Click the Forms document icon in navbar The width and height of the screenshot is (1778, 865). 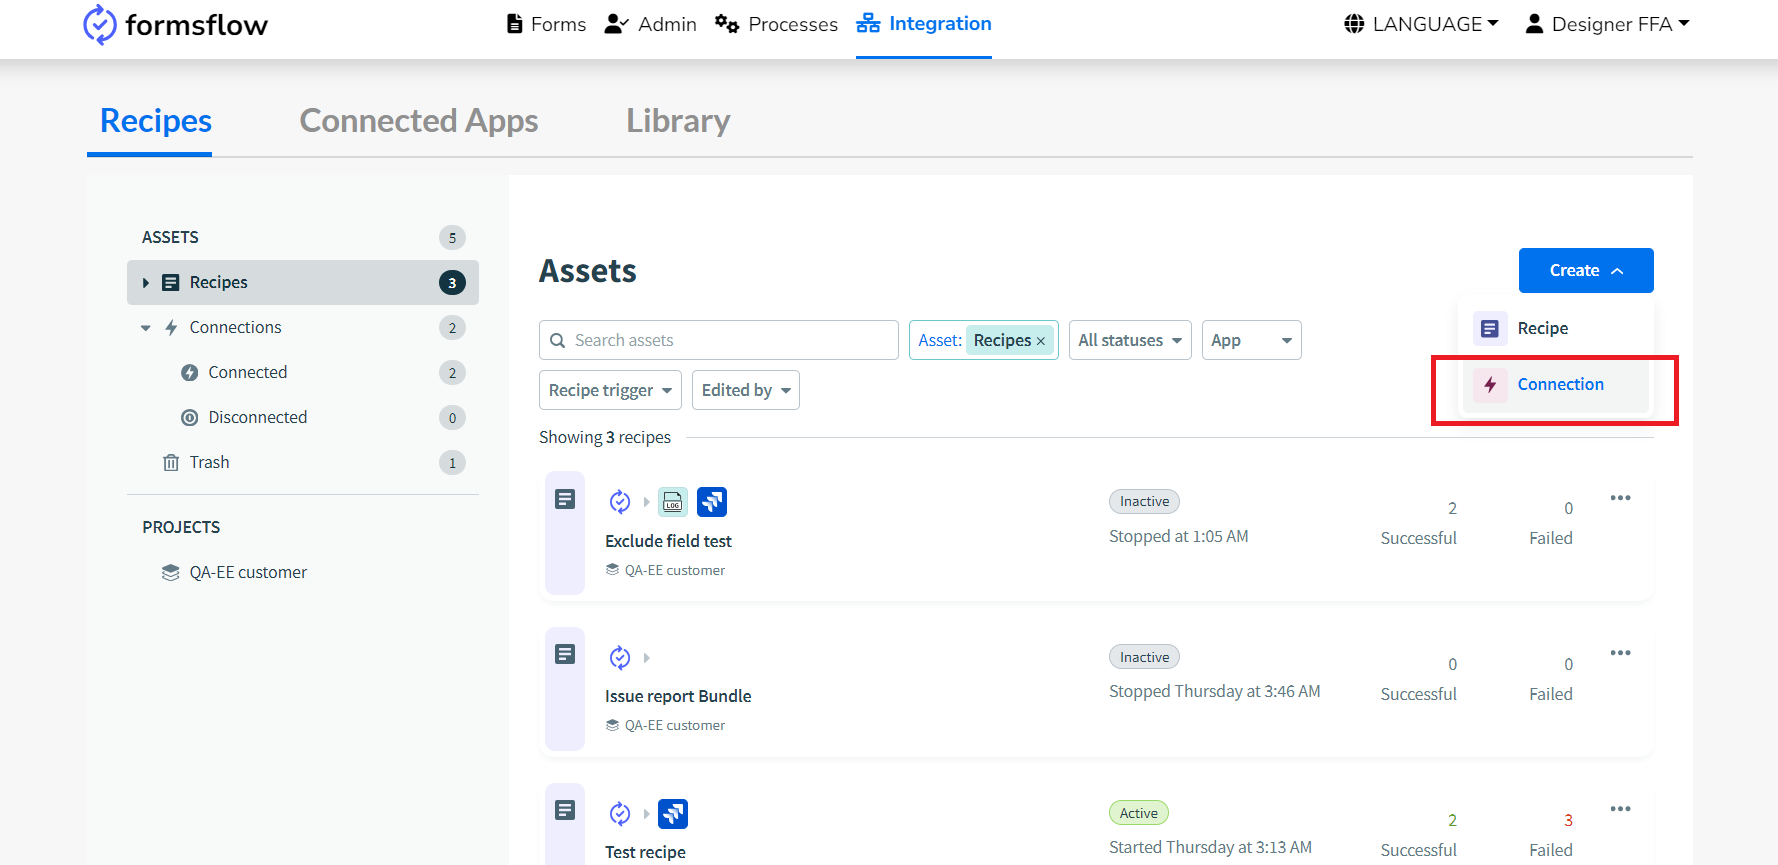(515, 24)
